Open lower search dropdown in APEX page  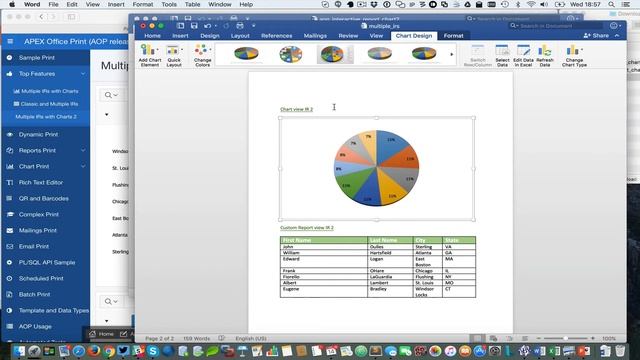pyautogui.click(x=111, y=301)
